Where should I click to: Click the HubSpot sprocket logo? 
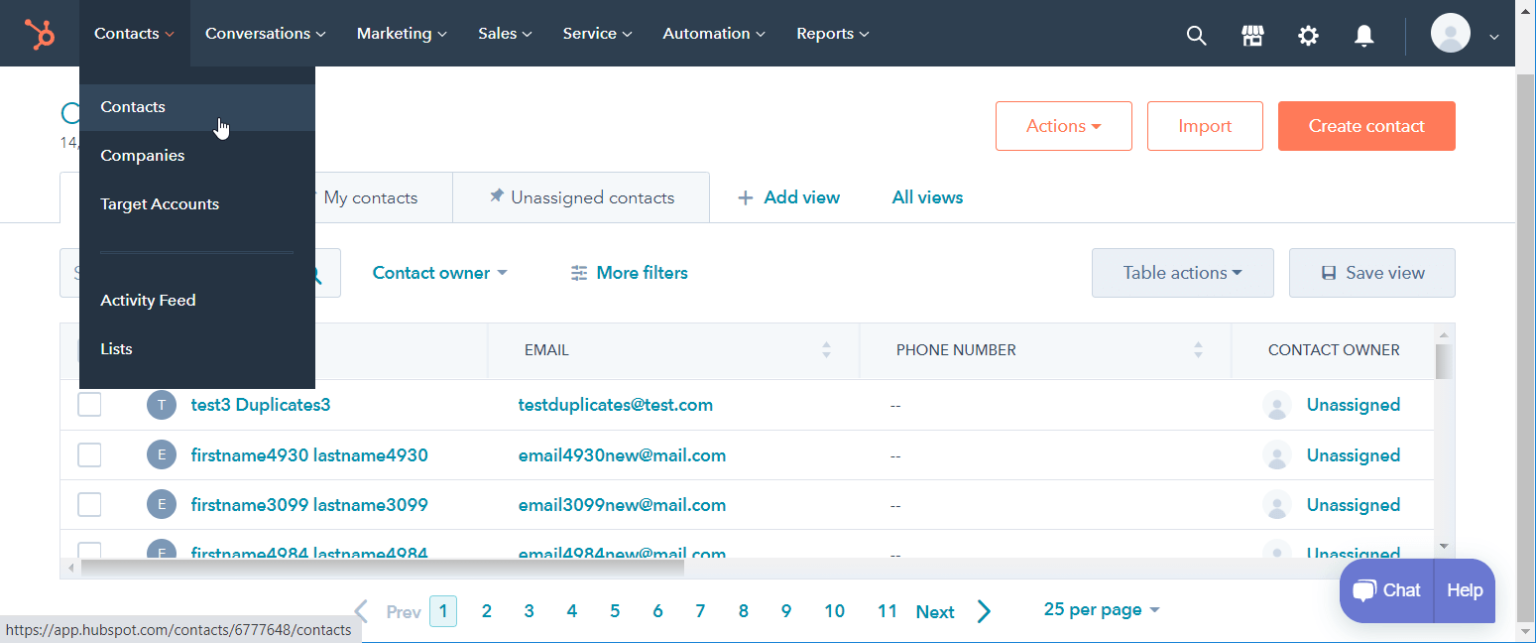coord(40,32)
